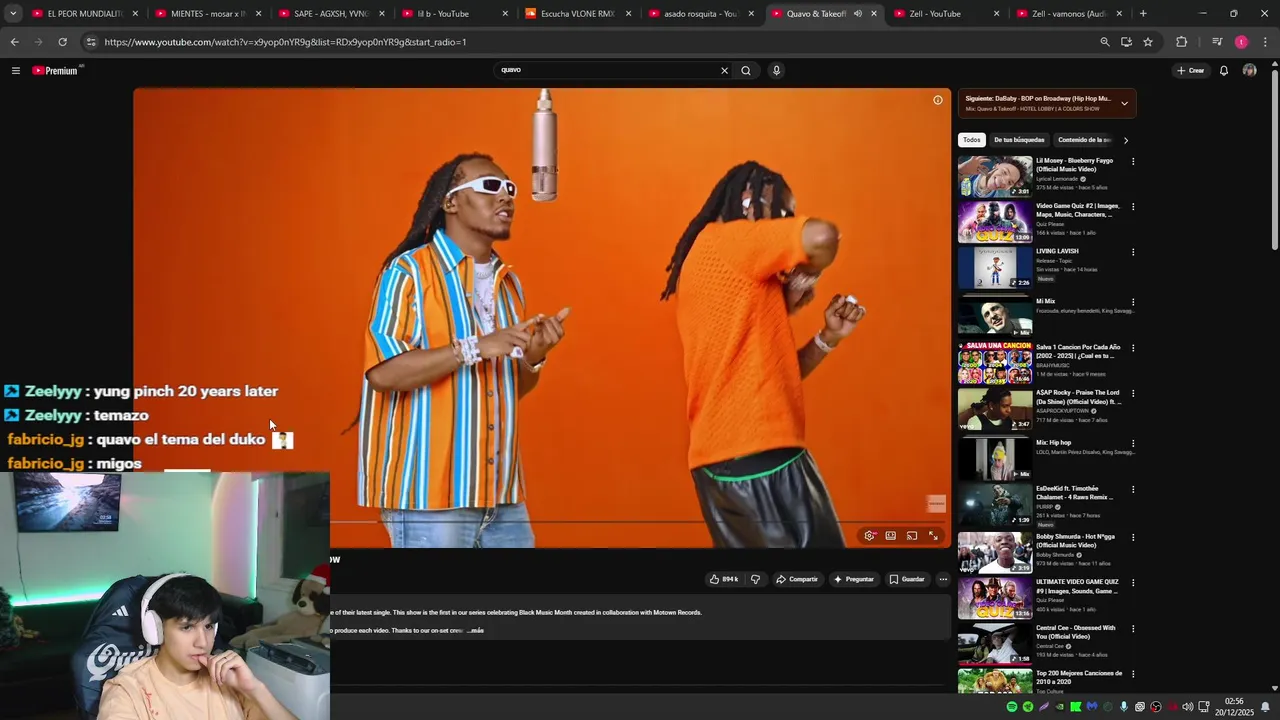The width and height of the screenshot is (1280, 720).
Task: Open ASAP Rocky Praise The Lord video
Action: pos(1078,397)
